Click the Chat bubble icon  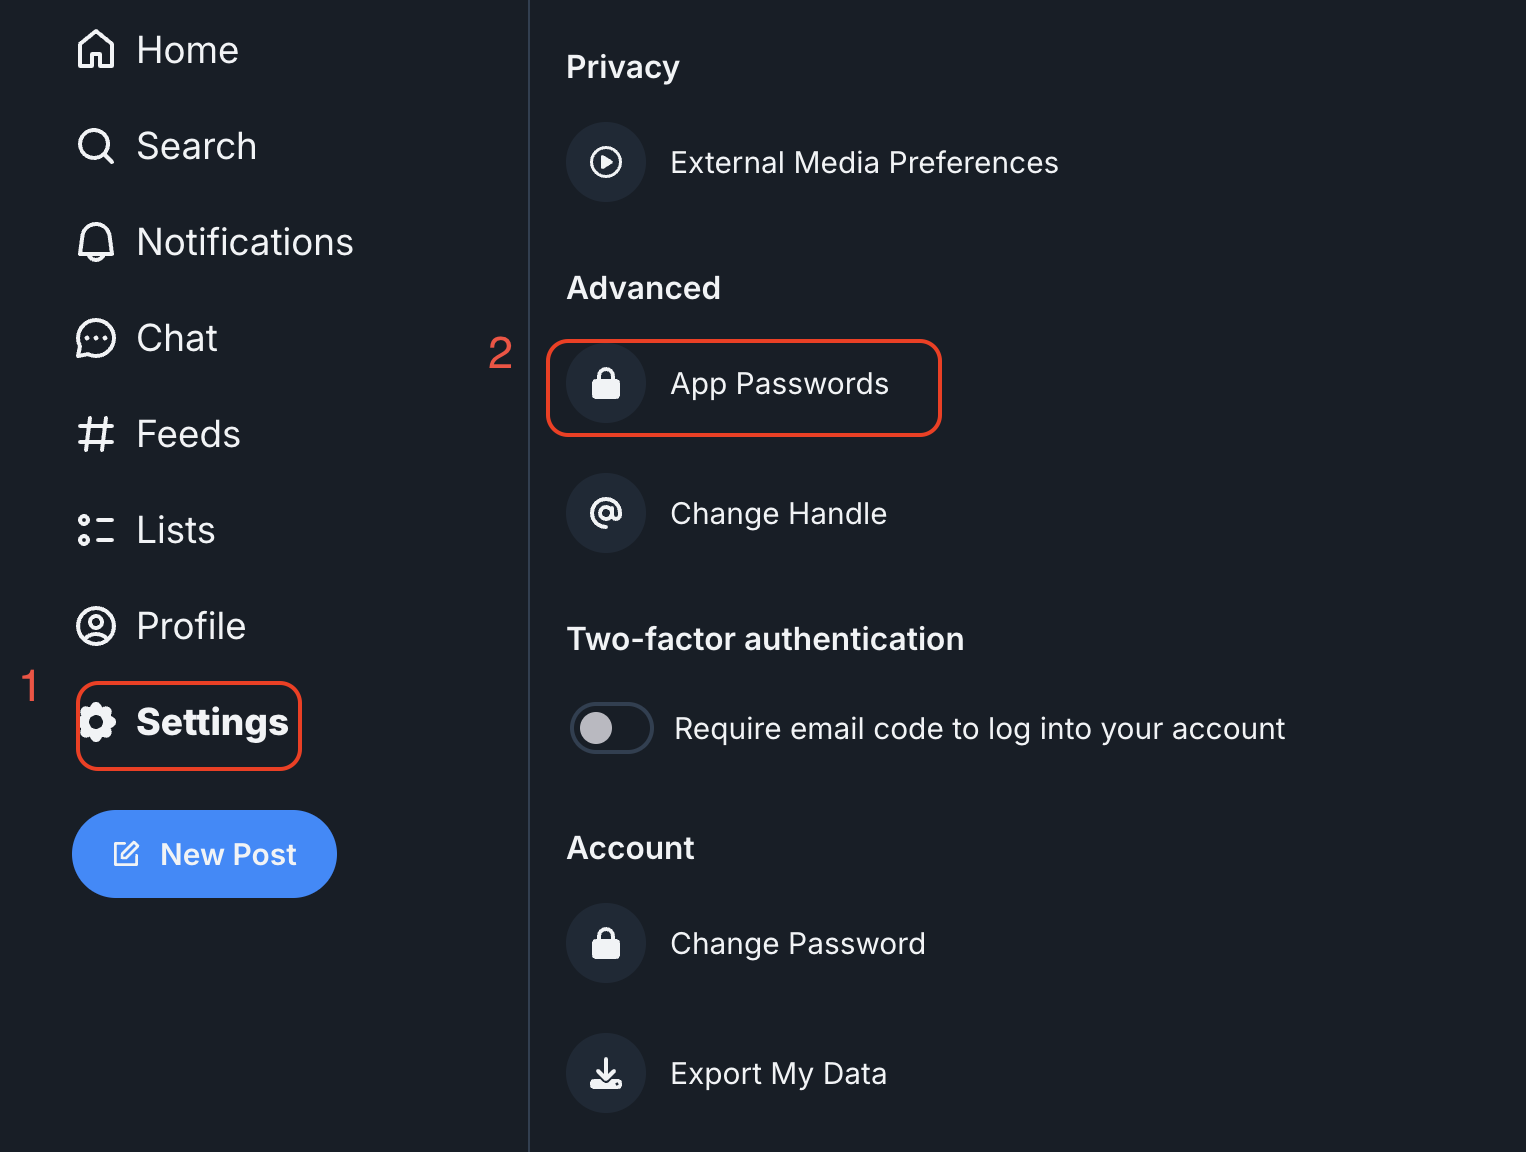click(x=96, y=338)
